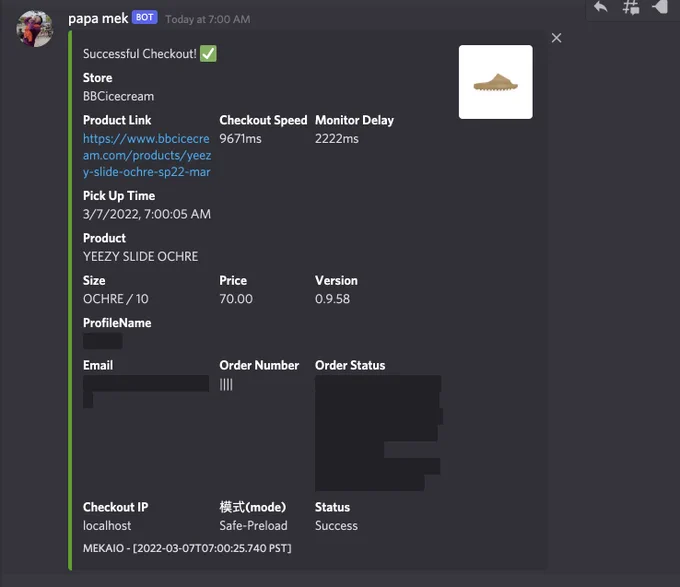680x587 pixels.
Task: Dismiss the embed with the X icon
Action: tap(556, 38)
